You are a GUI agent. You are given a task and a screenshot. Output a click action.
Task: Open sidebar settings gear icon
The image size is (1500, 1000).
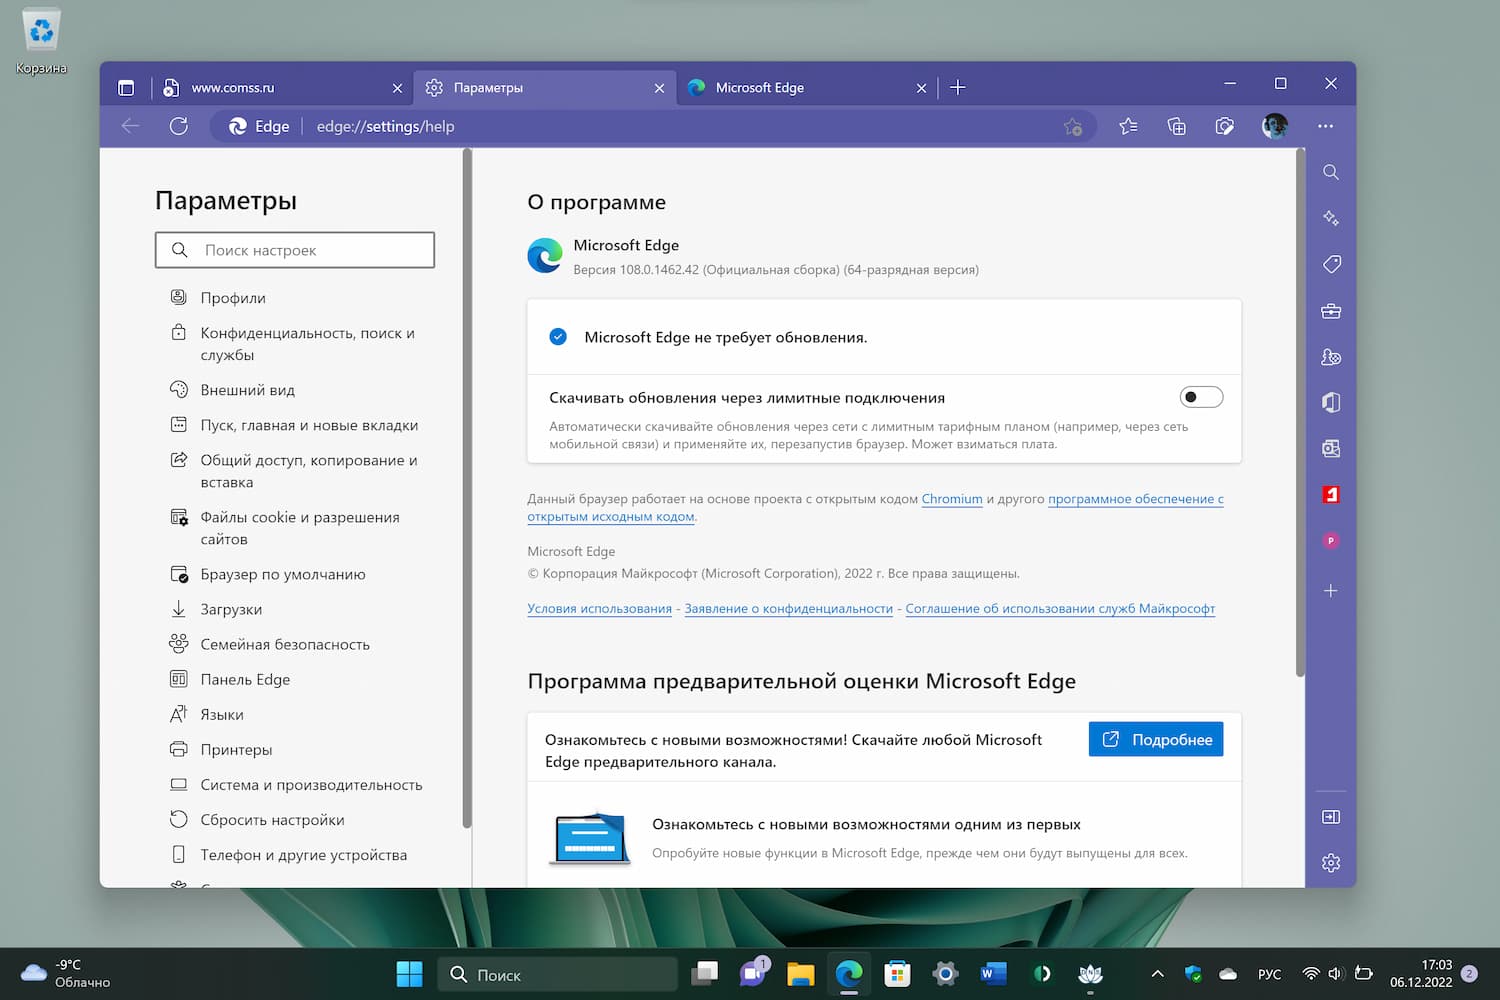tap(1331, 863)
